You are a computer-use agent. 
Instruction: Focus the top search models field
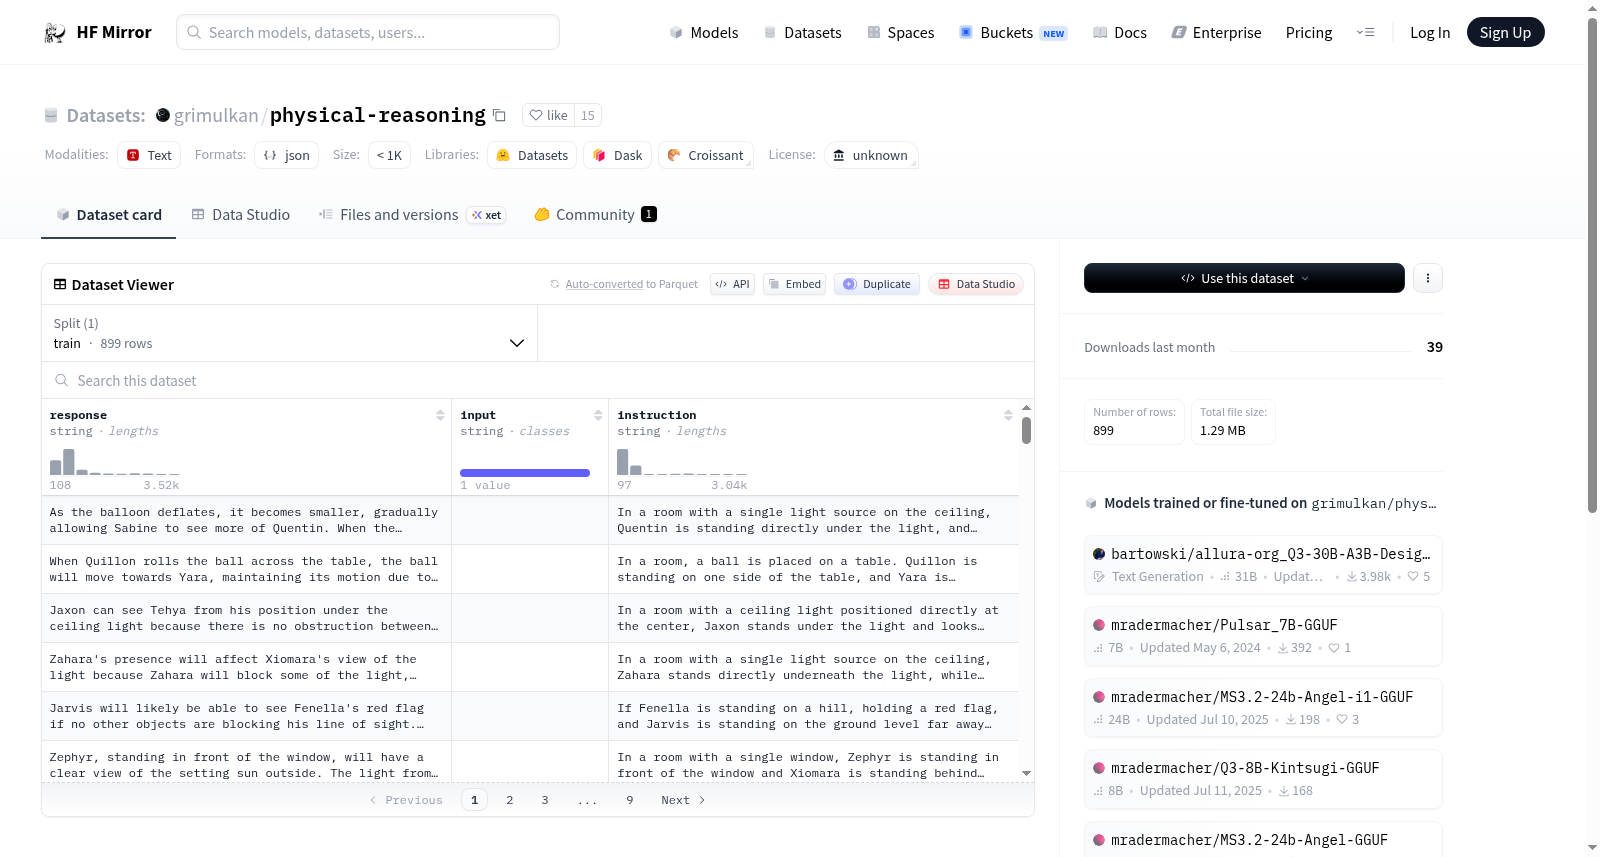point(368,32)
